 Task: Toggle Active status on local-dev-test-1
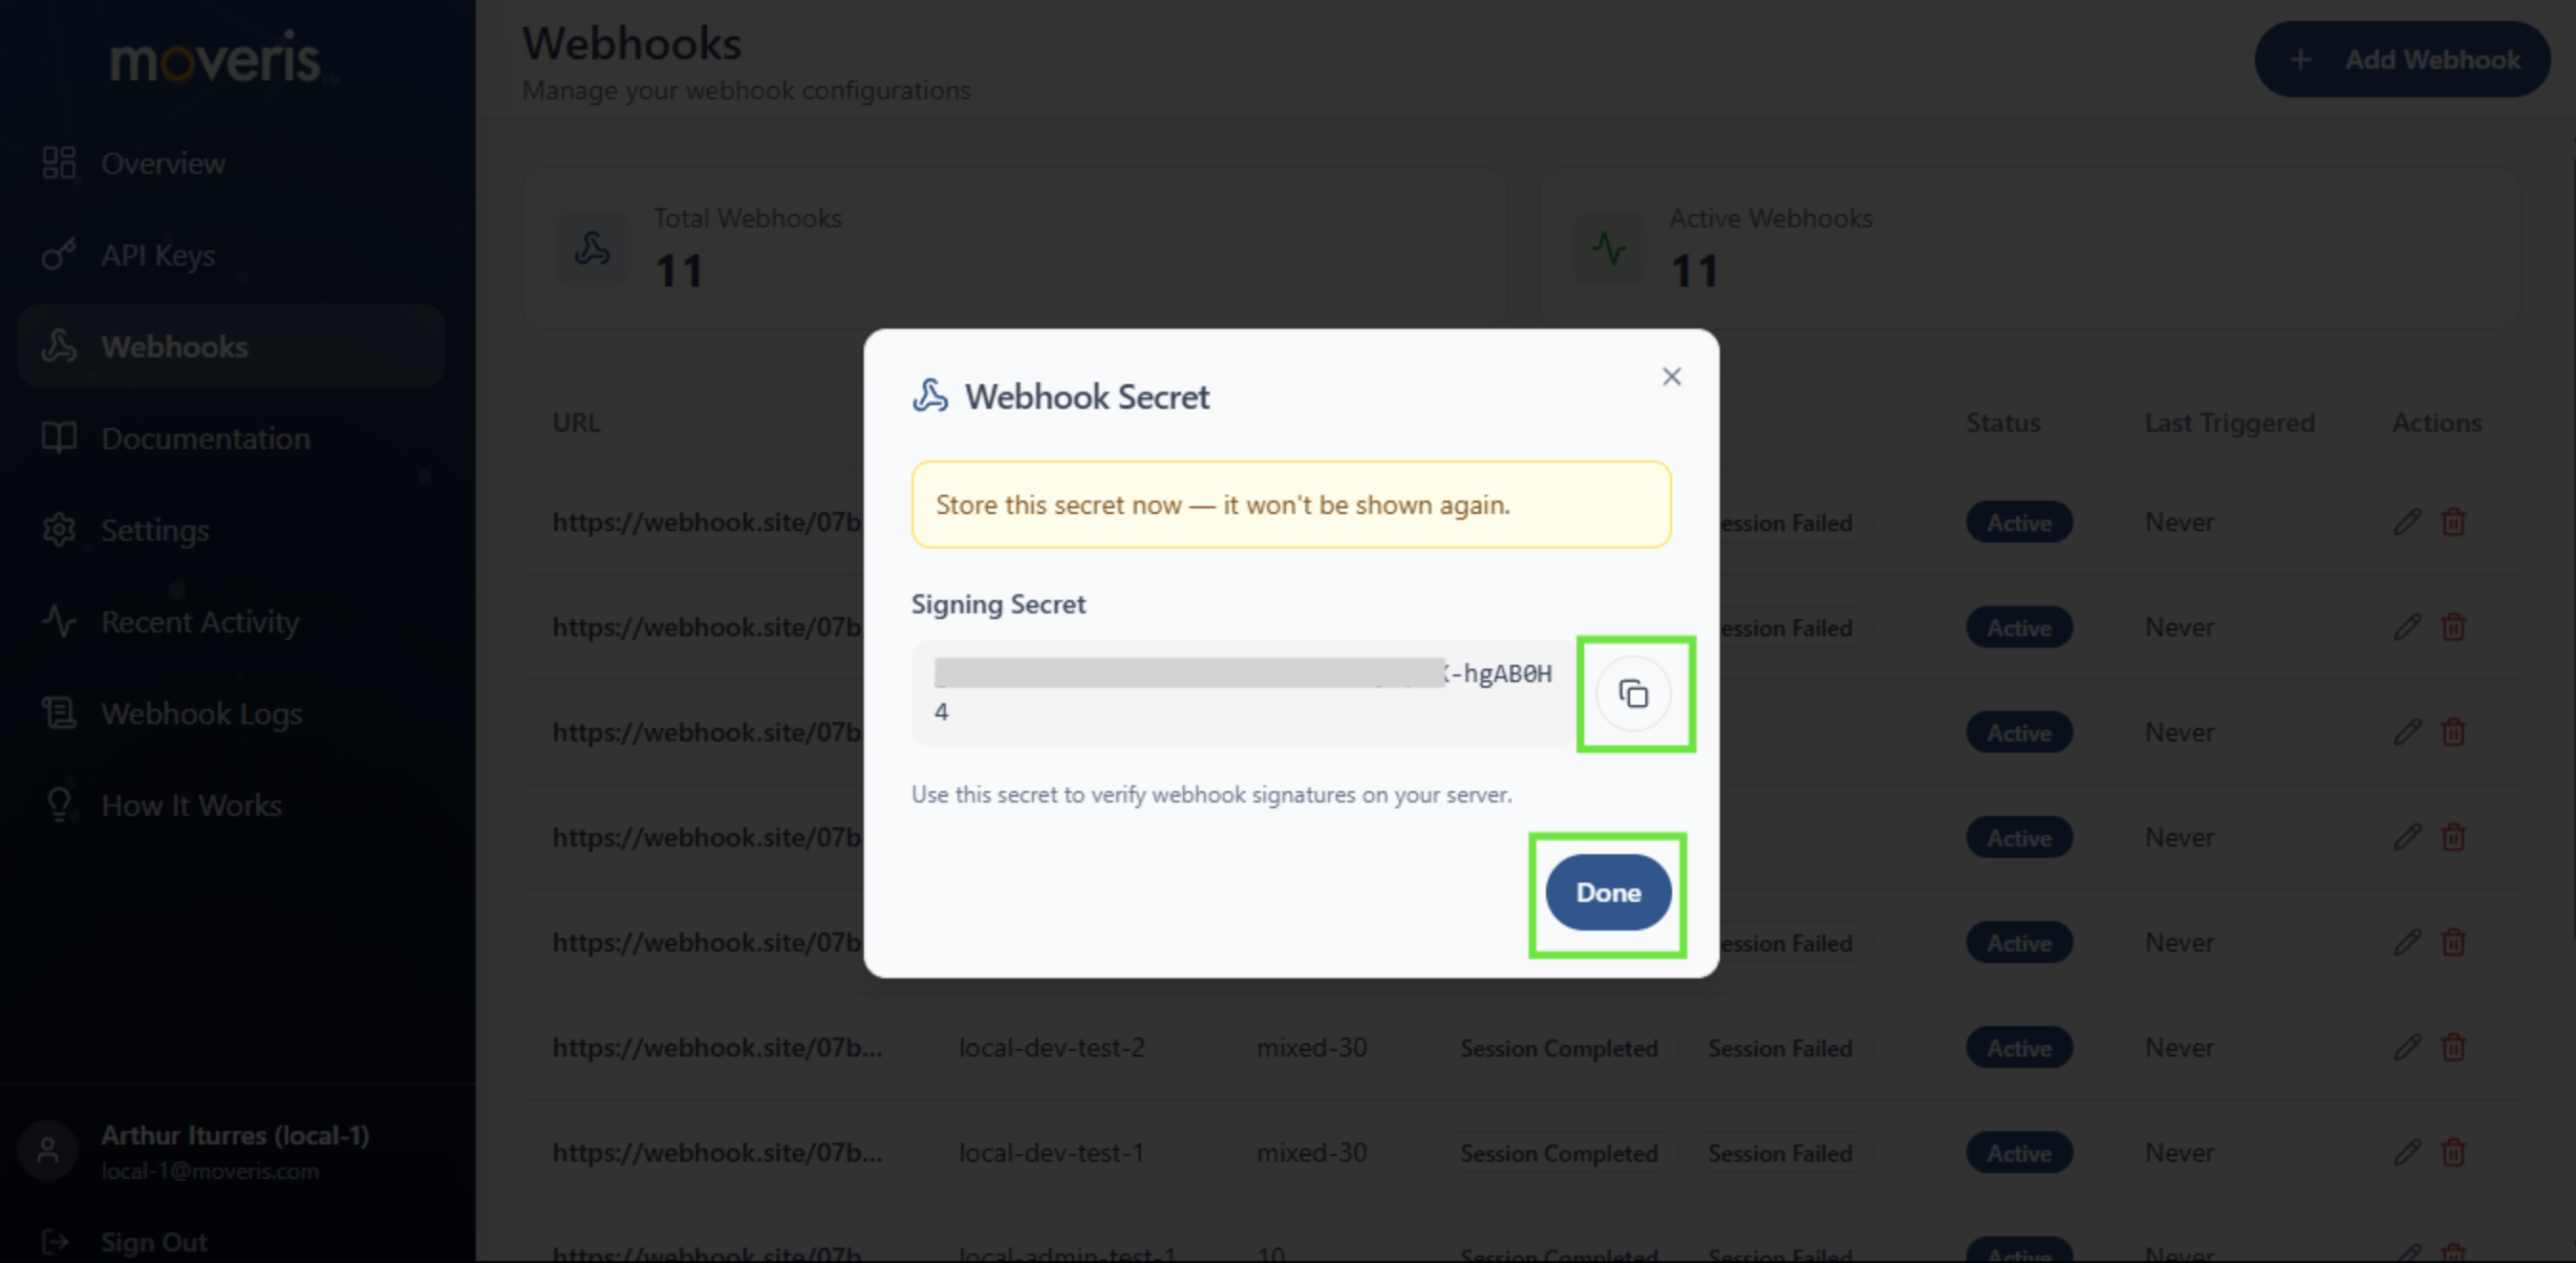click(x=2017, y=1152)
